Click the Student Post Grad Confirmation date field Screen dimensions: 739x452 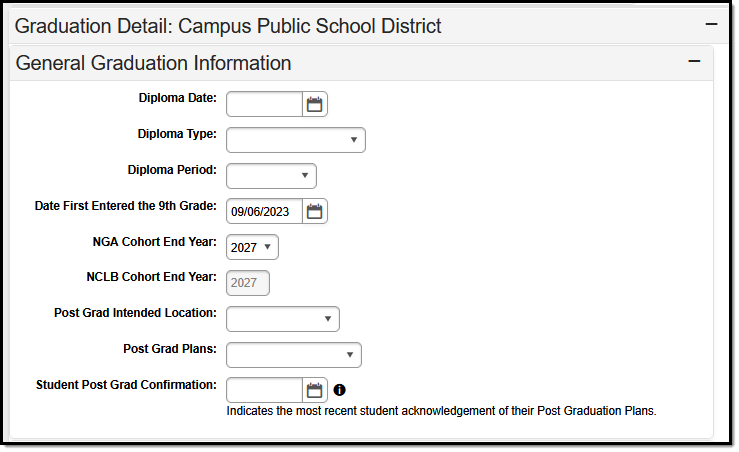(x=264, y=390)
